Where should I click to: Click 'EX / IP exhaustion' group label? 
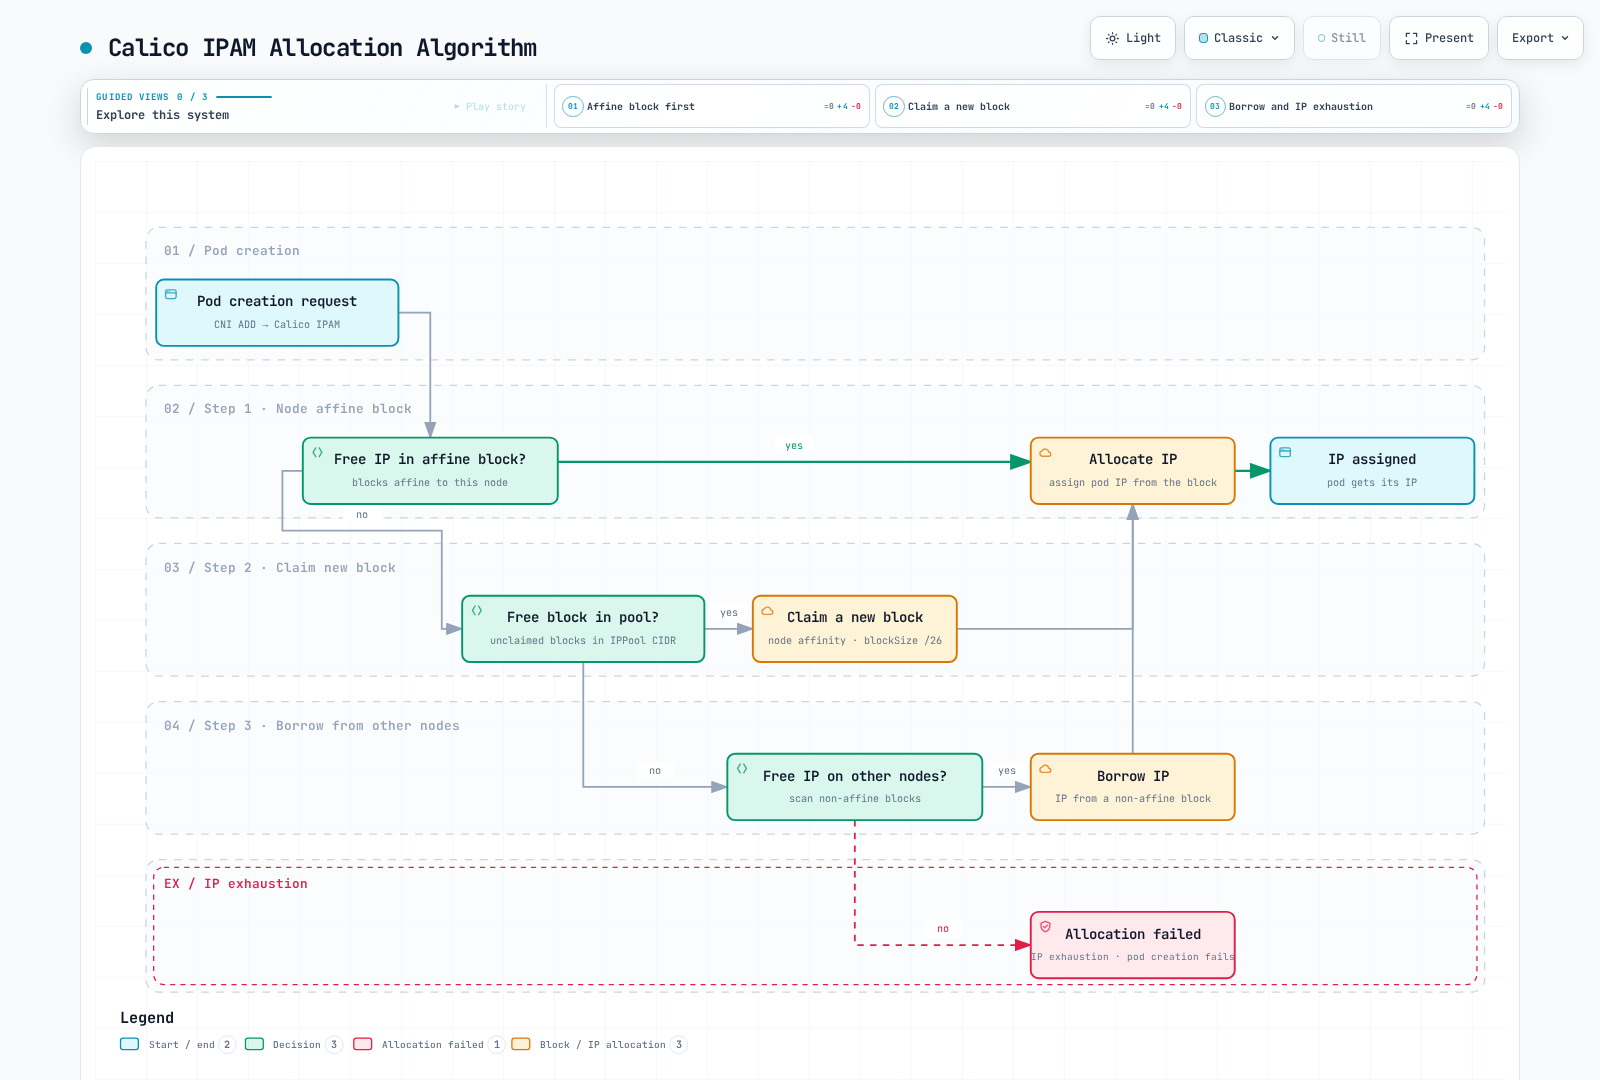click(236, 884)
